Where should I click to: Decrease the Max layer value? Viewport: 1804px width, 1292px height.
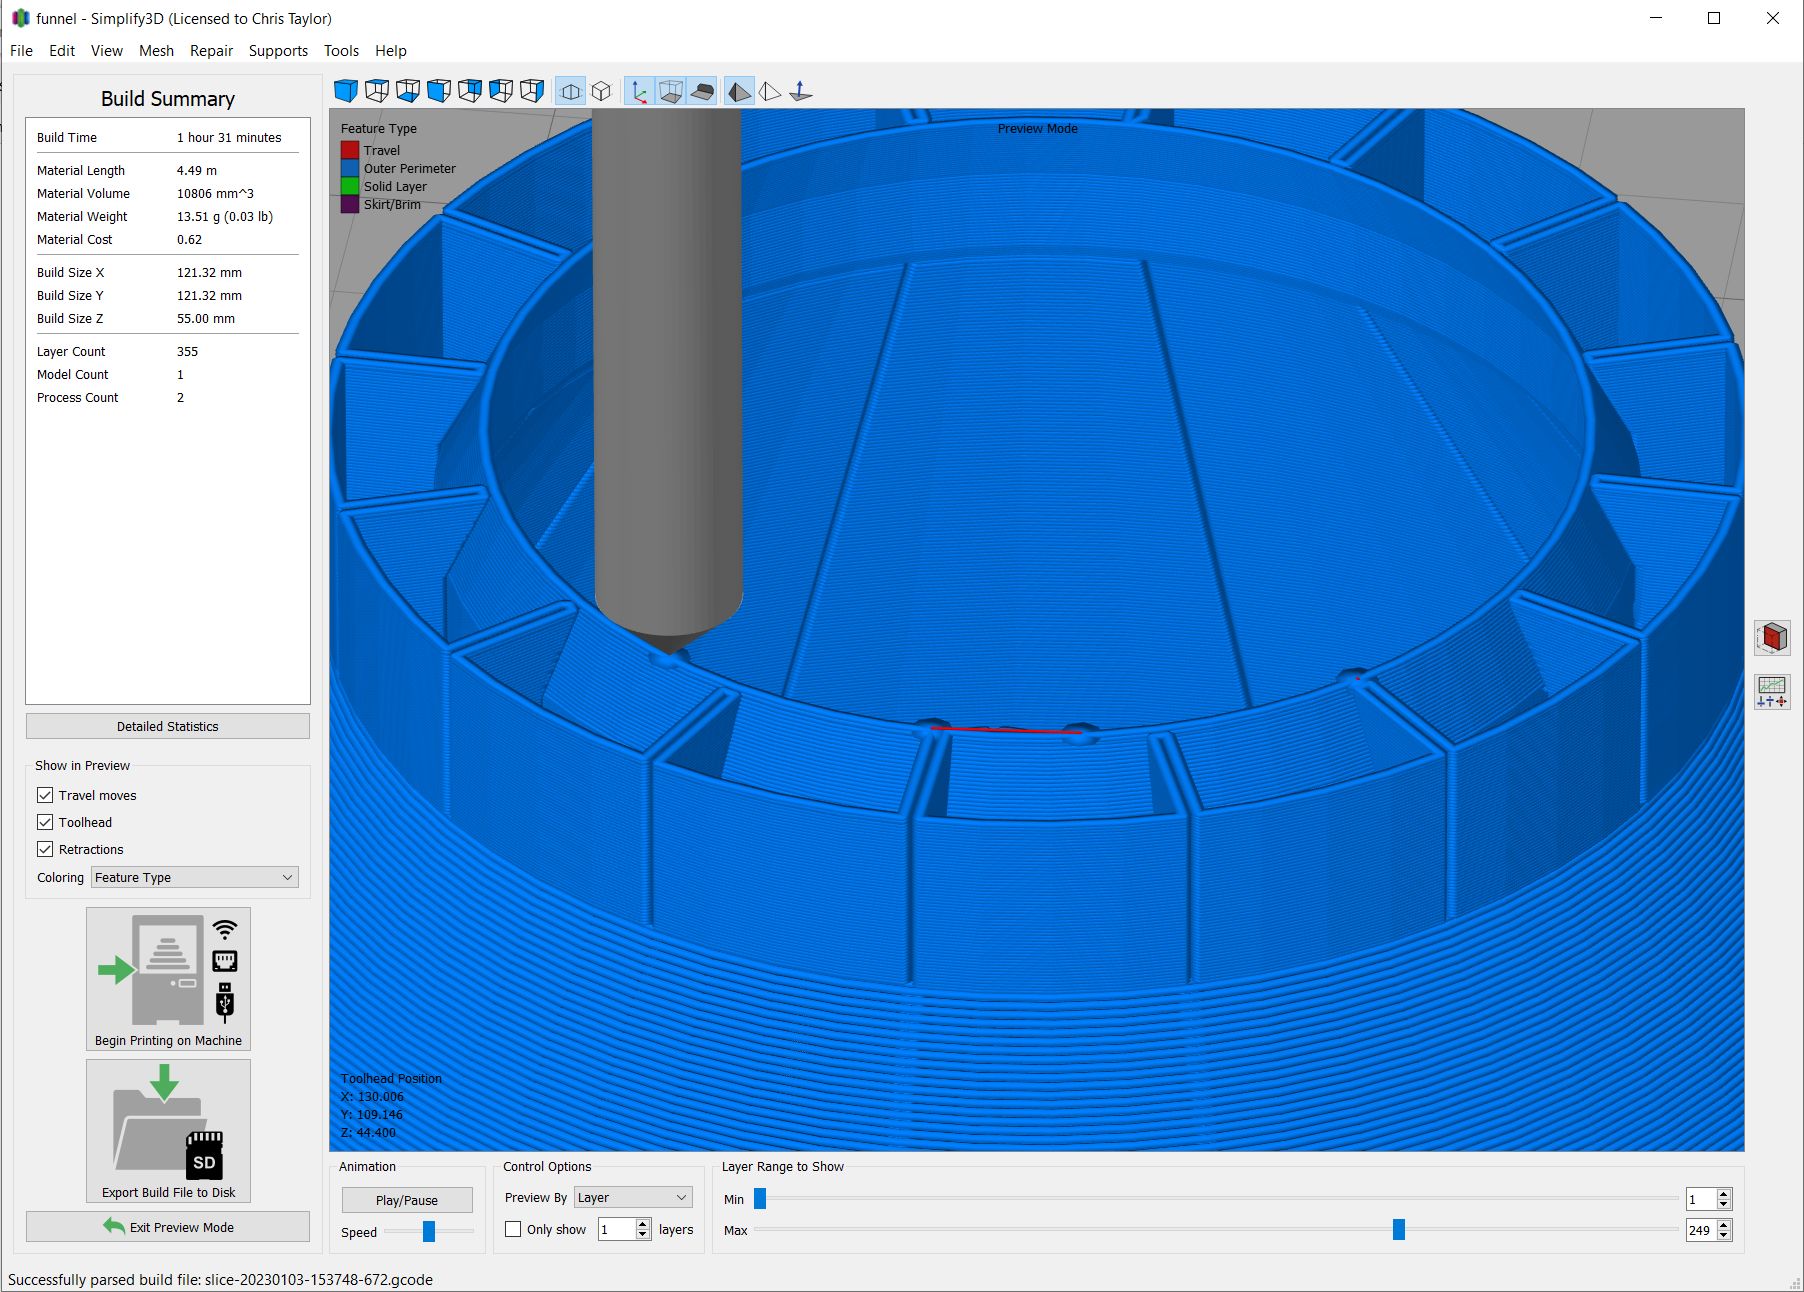click(1723, 1235)
